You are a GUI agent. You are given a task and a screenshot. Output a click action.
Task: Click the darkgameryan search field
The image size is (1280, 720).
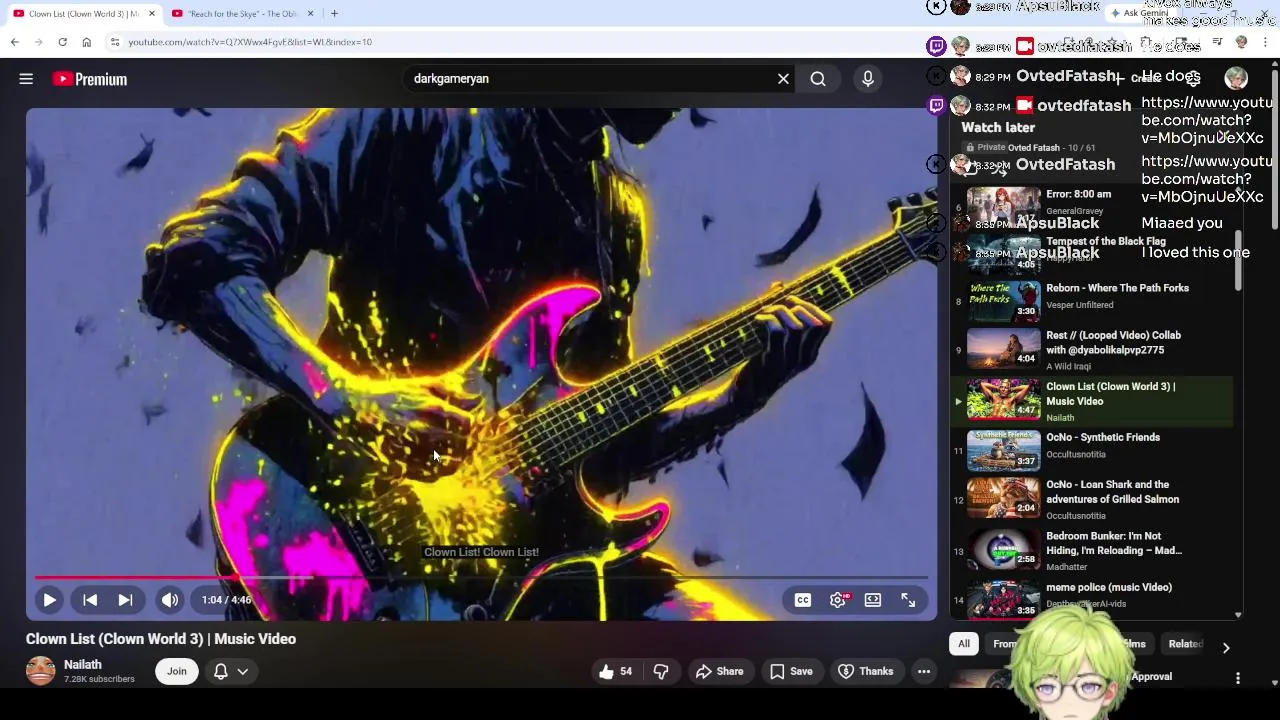coord(590,79)
